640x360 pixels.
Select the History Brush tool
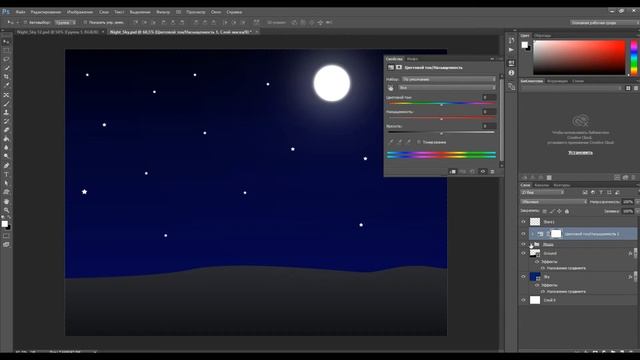click(x=6, y=121)
